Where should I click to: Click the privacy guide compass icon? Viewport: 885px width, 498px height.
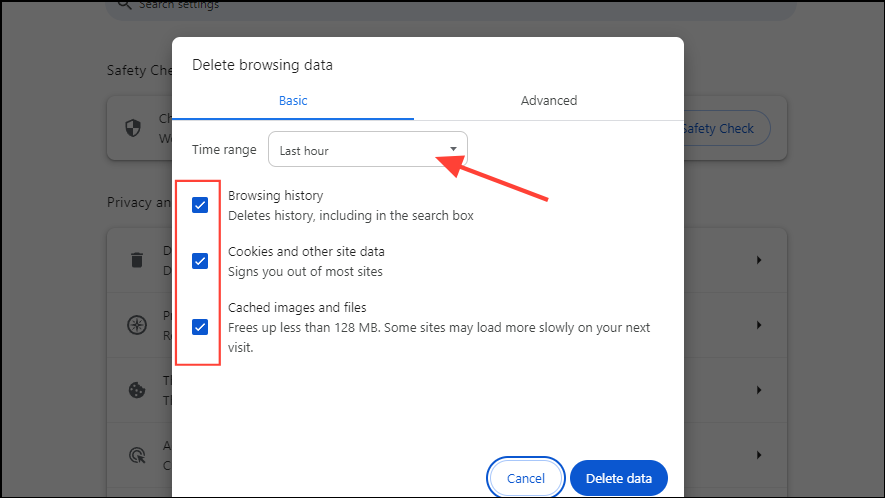tap(137, 325)
